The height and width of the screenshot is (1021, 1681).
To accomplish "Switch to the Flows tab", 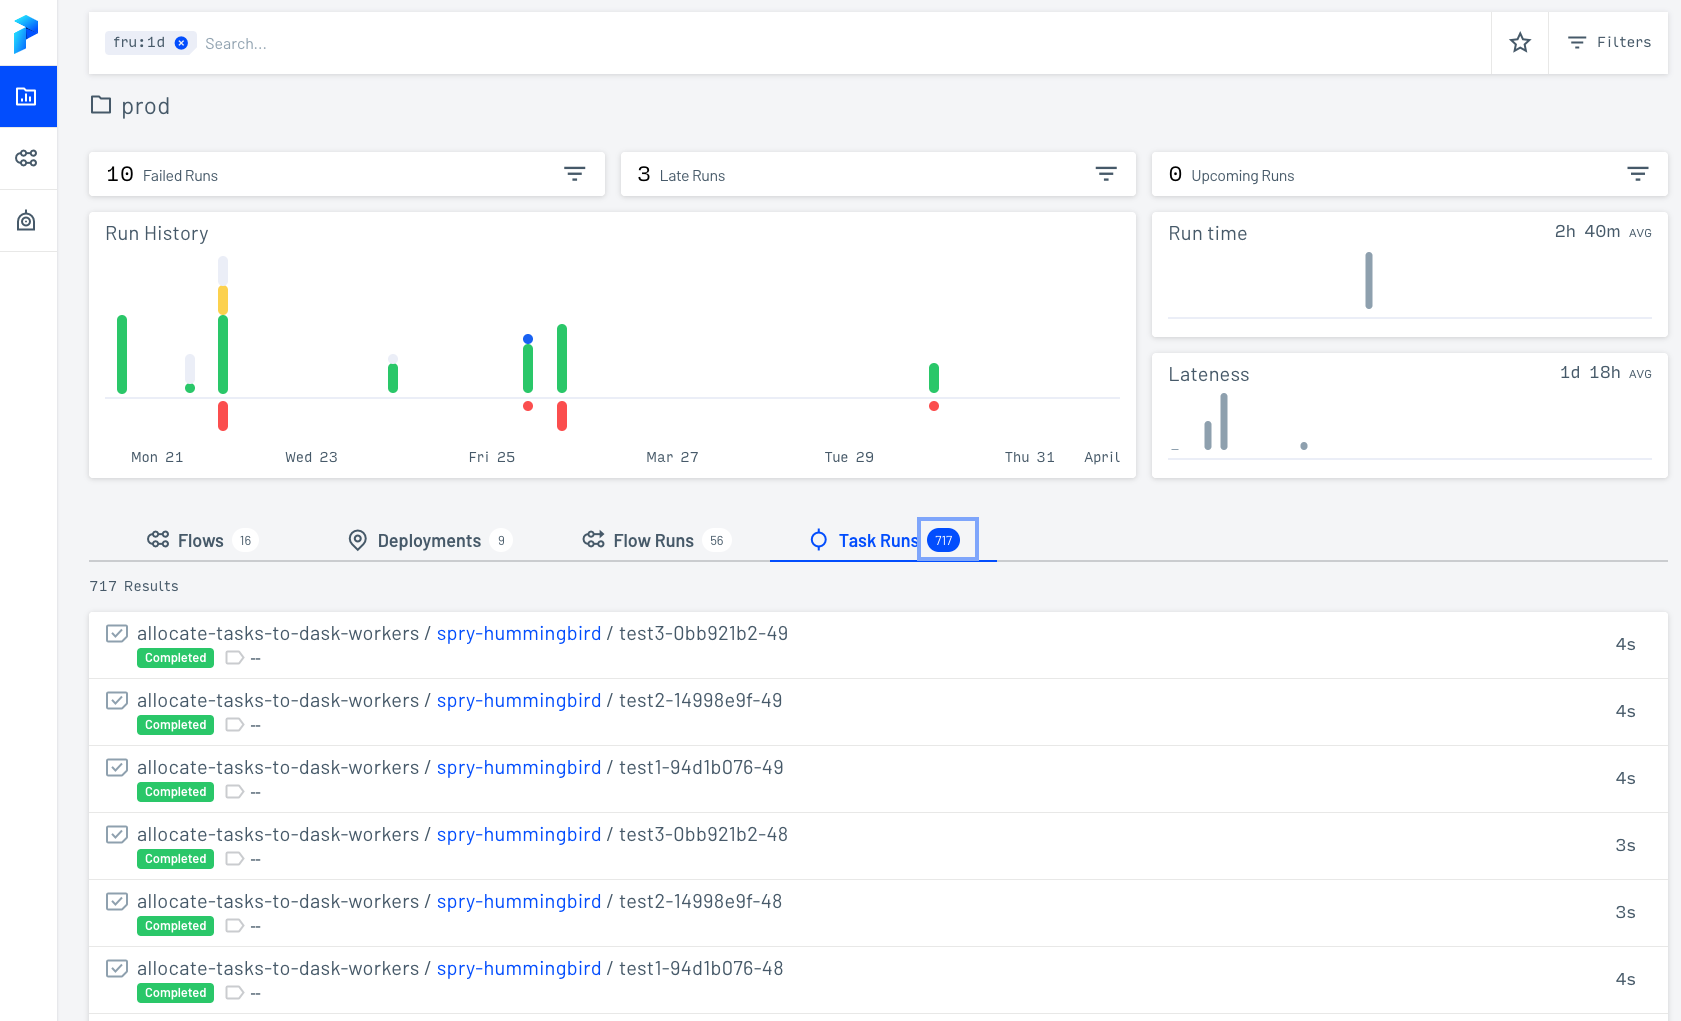I will pyautogui.click(x=200, y=540).
